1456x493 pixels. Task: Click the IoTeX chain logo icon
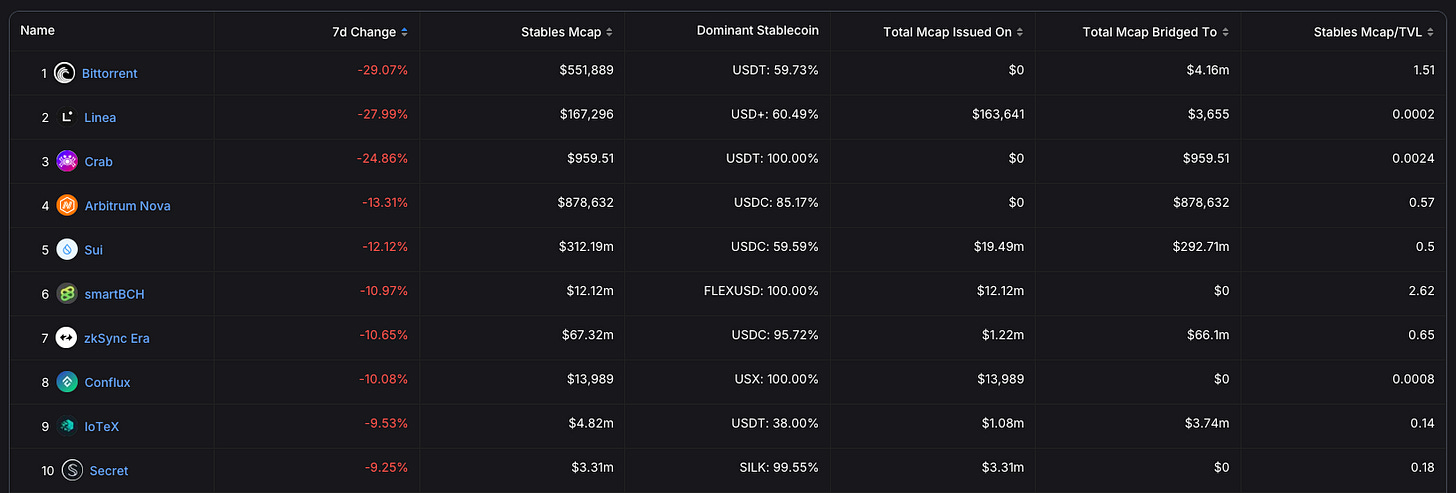(x=67, y=426)
